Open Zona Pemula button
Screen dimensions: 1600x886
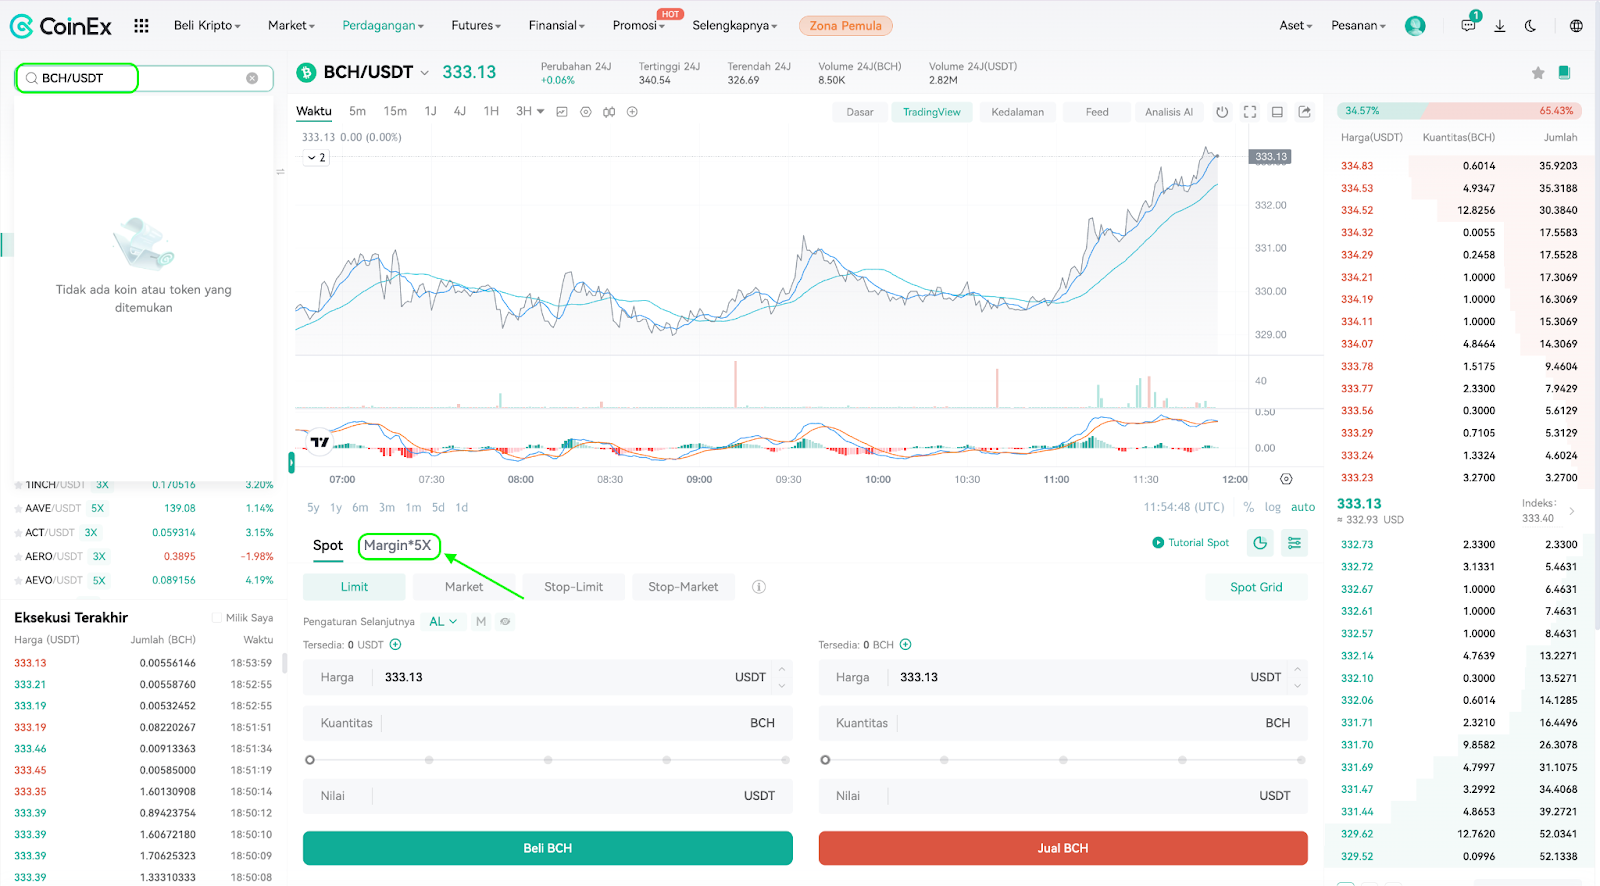click(846, 26)
